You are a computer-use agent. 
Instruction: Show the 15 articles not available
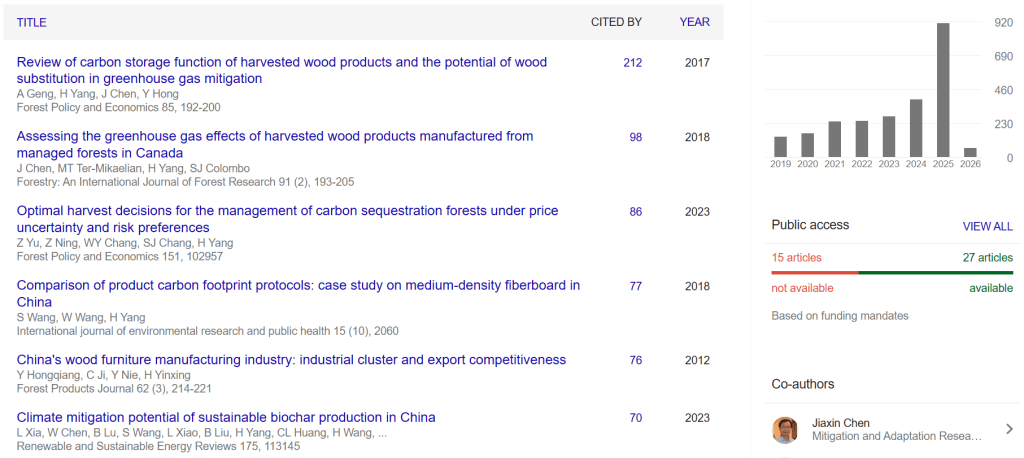point(796,258)
